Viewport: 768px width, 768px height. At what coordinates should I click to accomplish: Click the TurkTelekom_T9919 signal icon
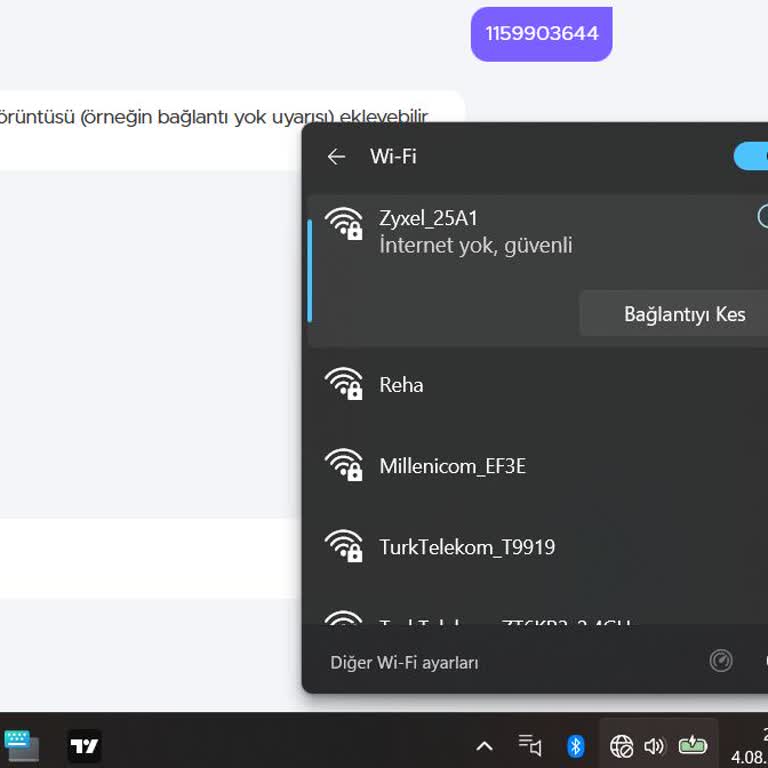pos(344,546)
